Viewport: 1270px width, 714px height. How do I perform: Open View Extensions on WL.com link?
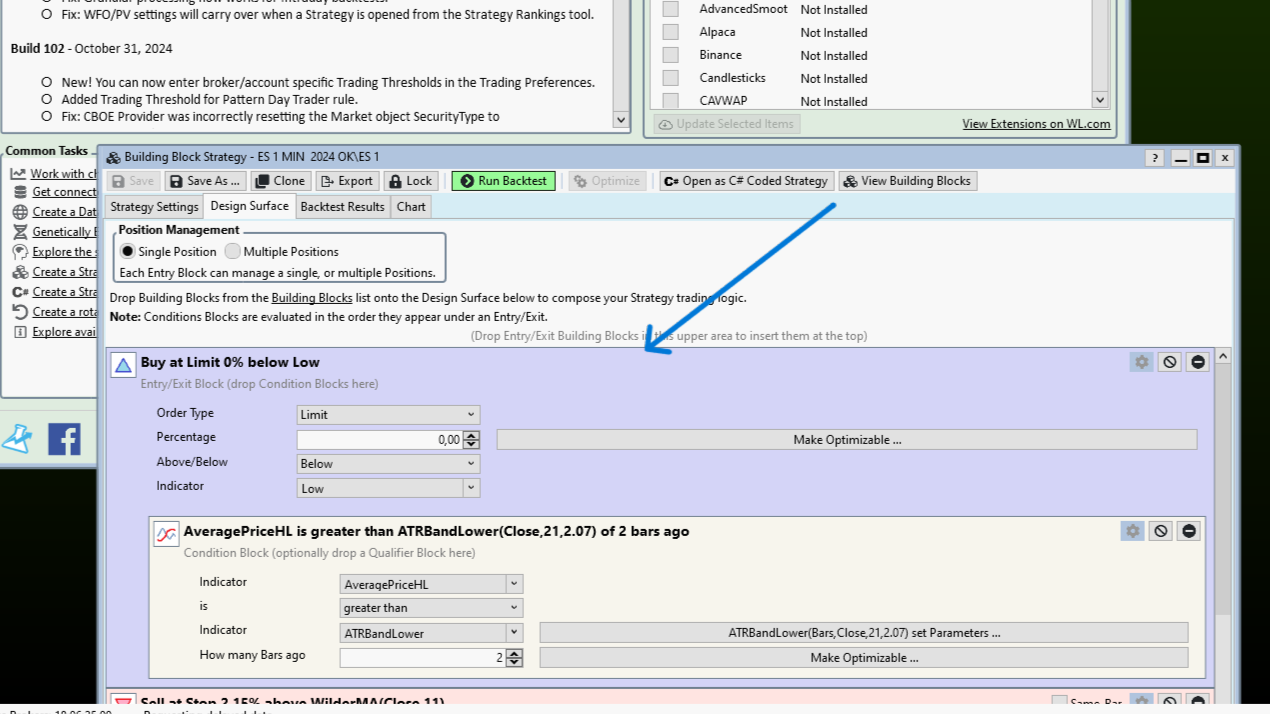pyautogui.click(x=1036, y=124)
